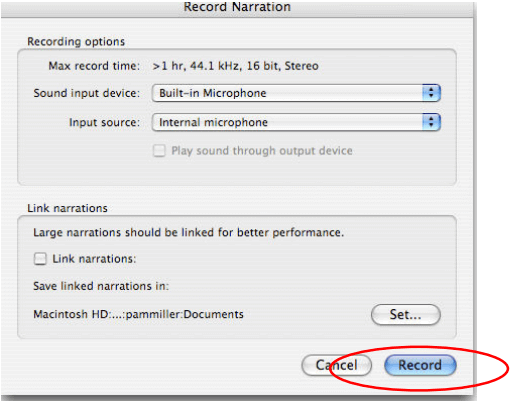Cancel the Record Narration dialog
Screen dimensions: 510x401
point(336,365)
